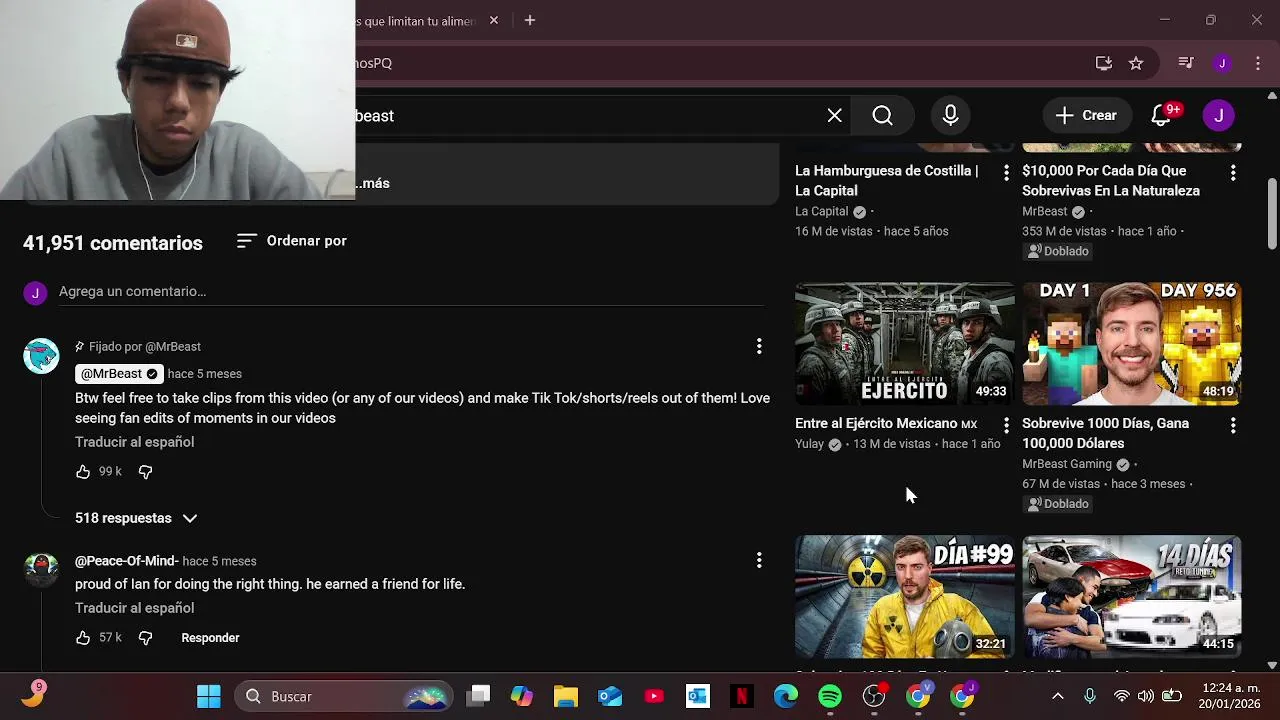Open the purple J account avatar in YouTube header
This screenshot has width=1280, height=720.
(x=1218, y=115)
